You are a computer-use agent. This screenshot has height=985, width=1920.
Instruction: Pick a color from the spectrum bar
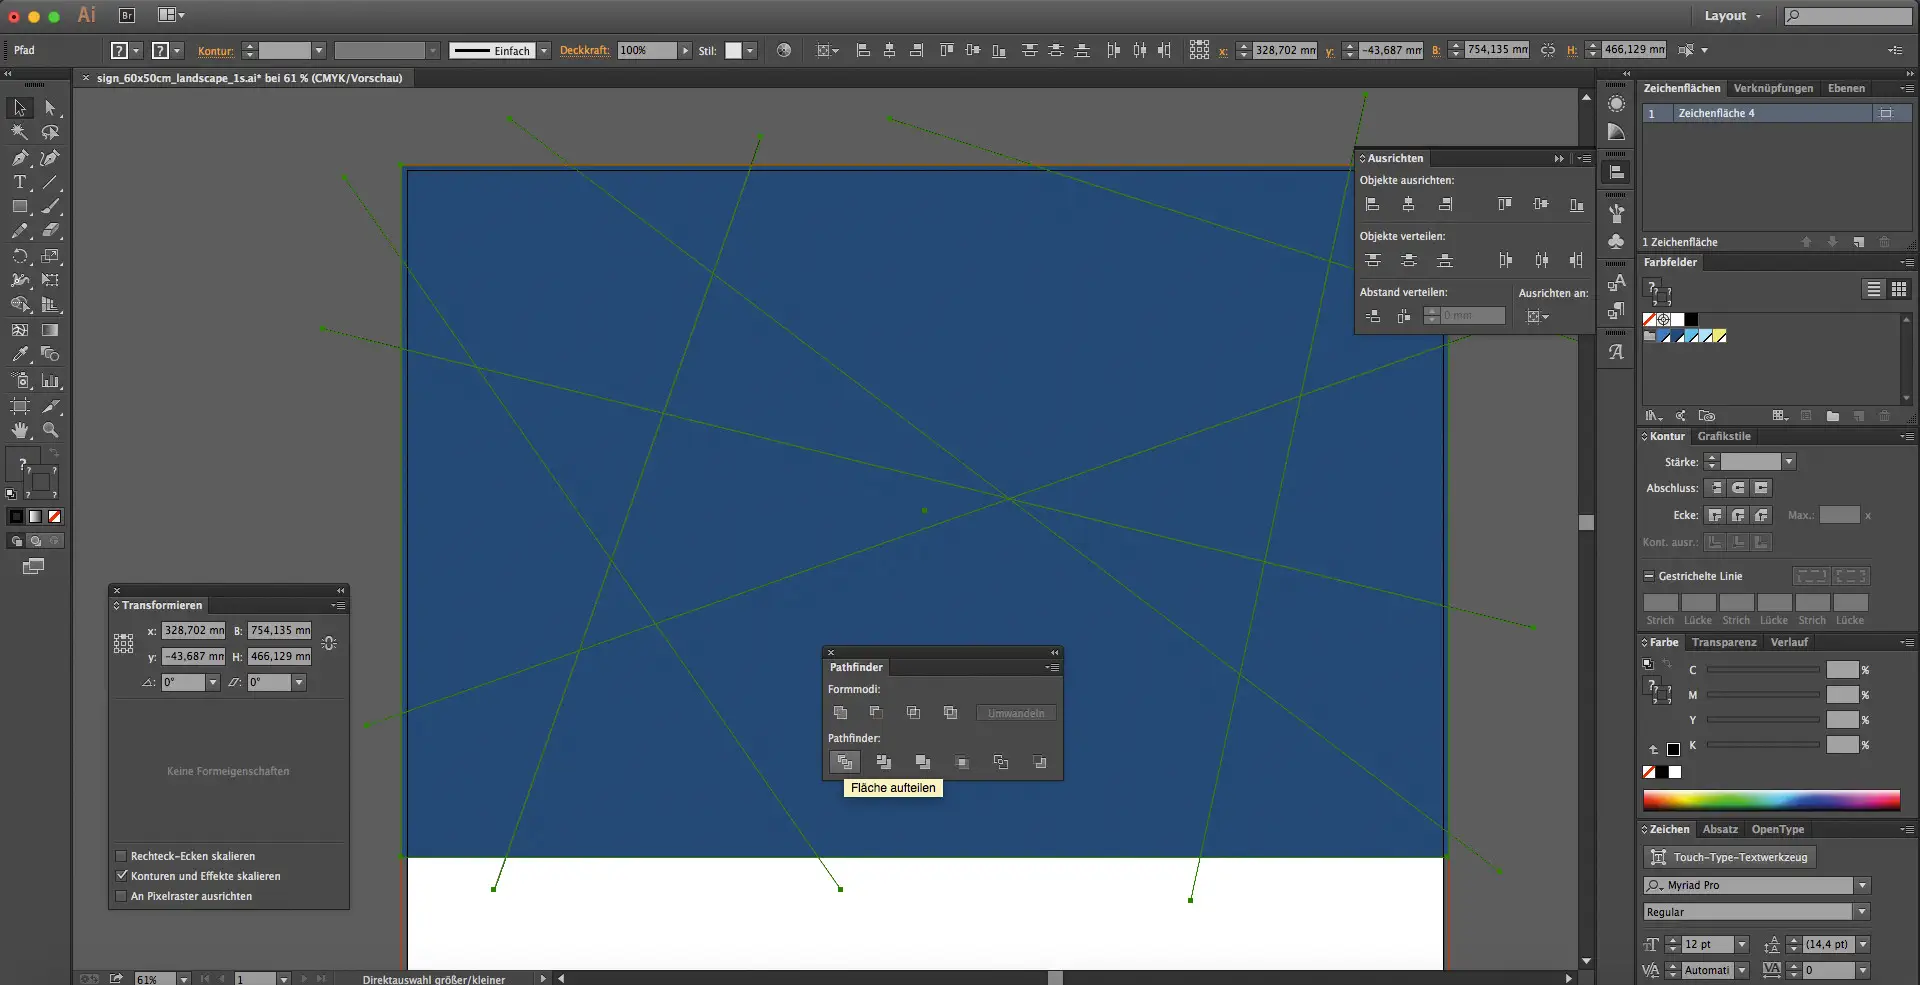point(1770,800)
